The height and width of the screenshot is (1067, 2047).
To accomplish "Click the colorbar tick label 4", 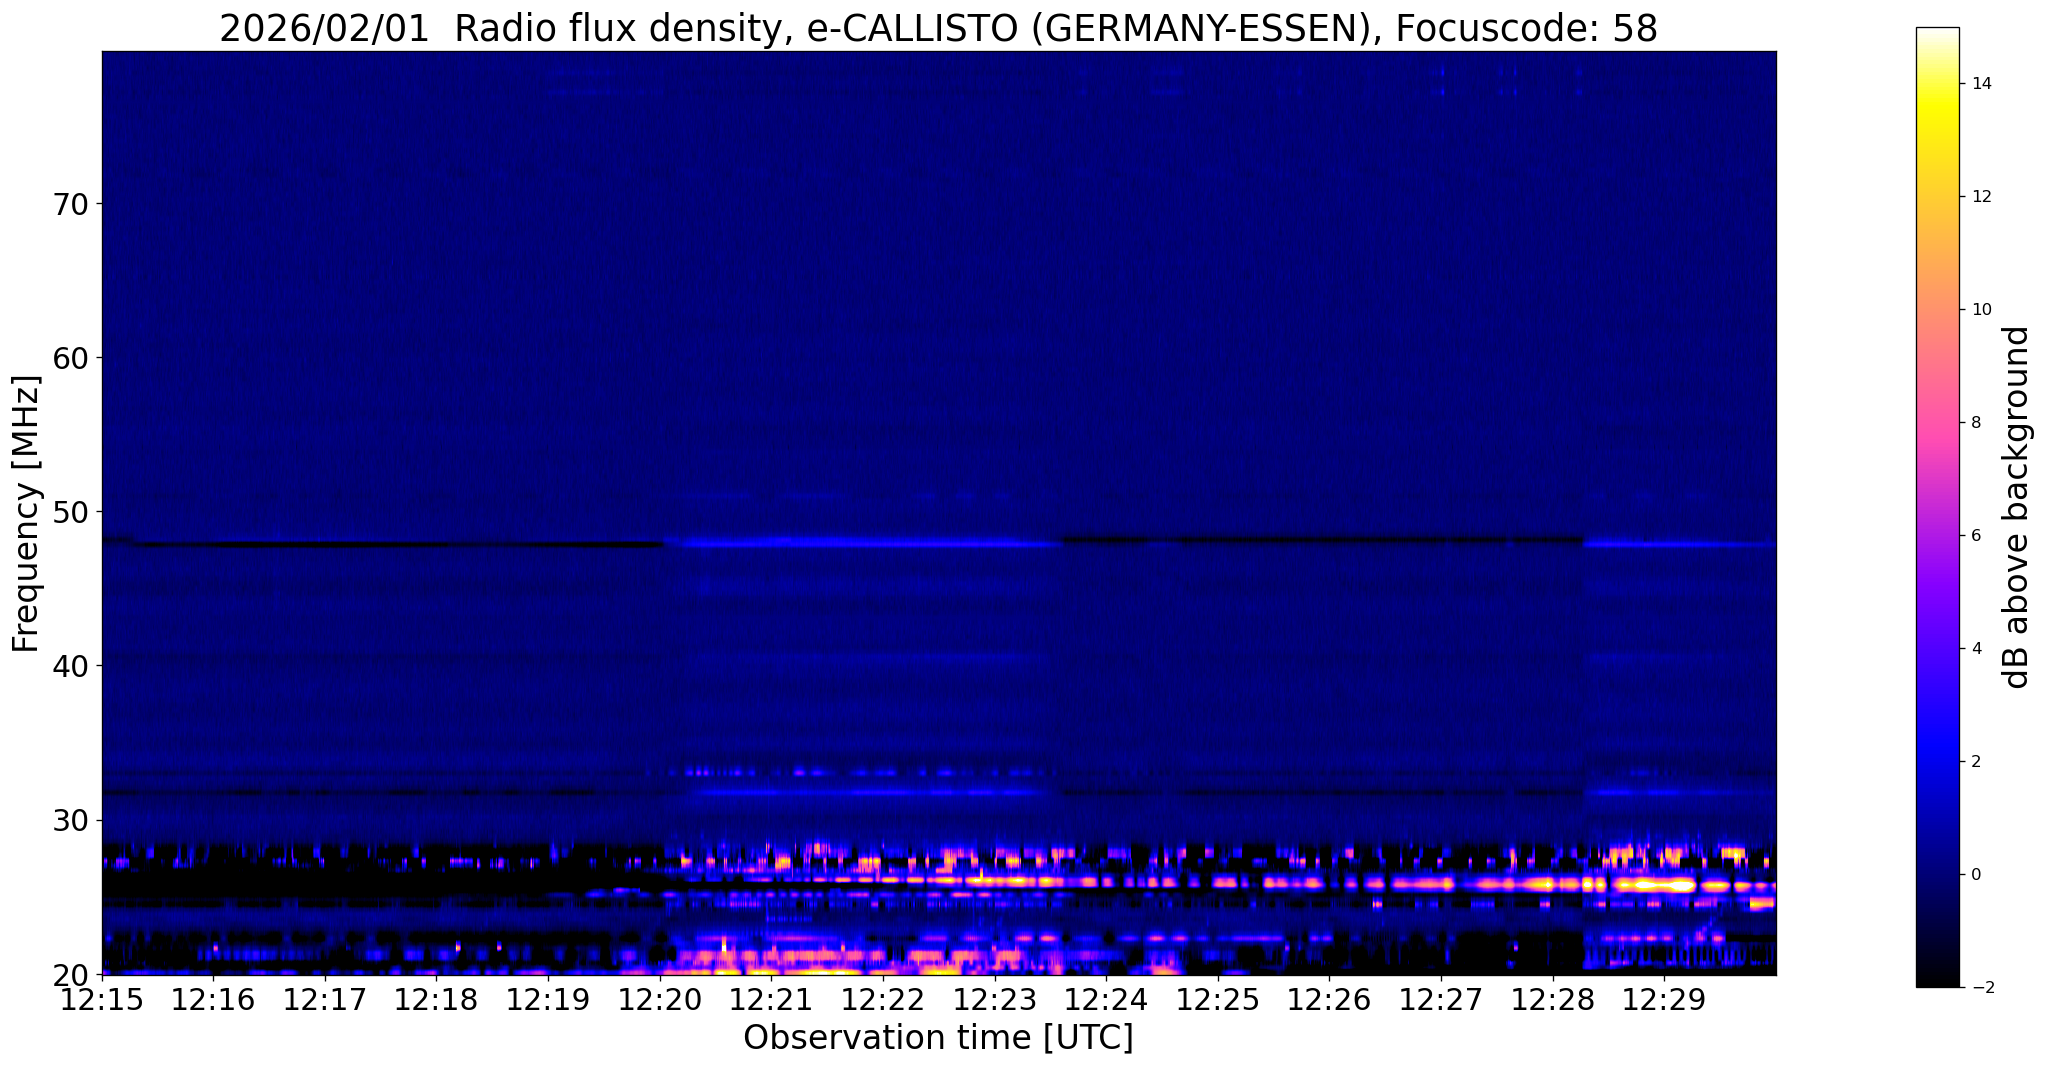I will tap(1975, 649).
